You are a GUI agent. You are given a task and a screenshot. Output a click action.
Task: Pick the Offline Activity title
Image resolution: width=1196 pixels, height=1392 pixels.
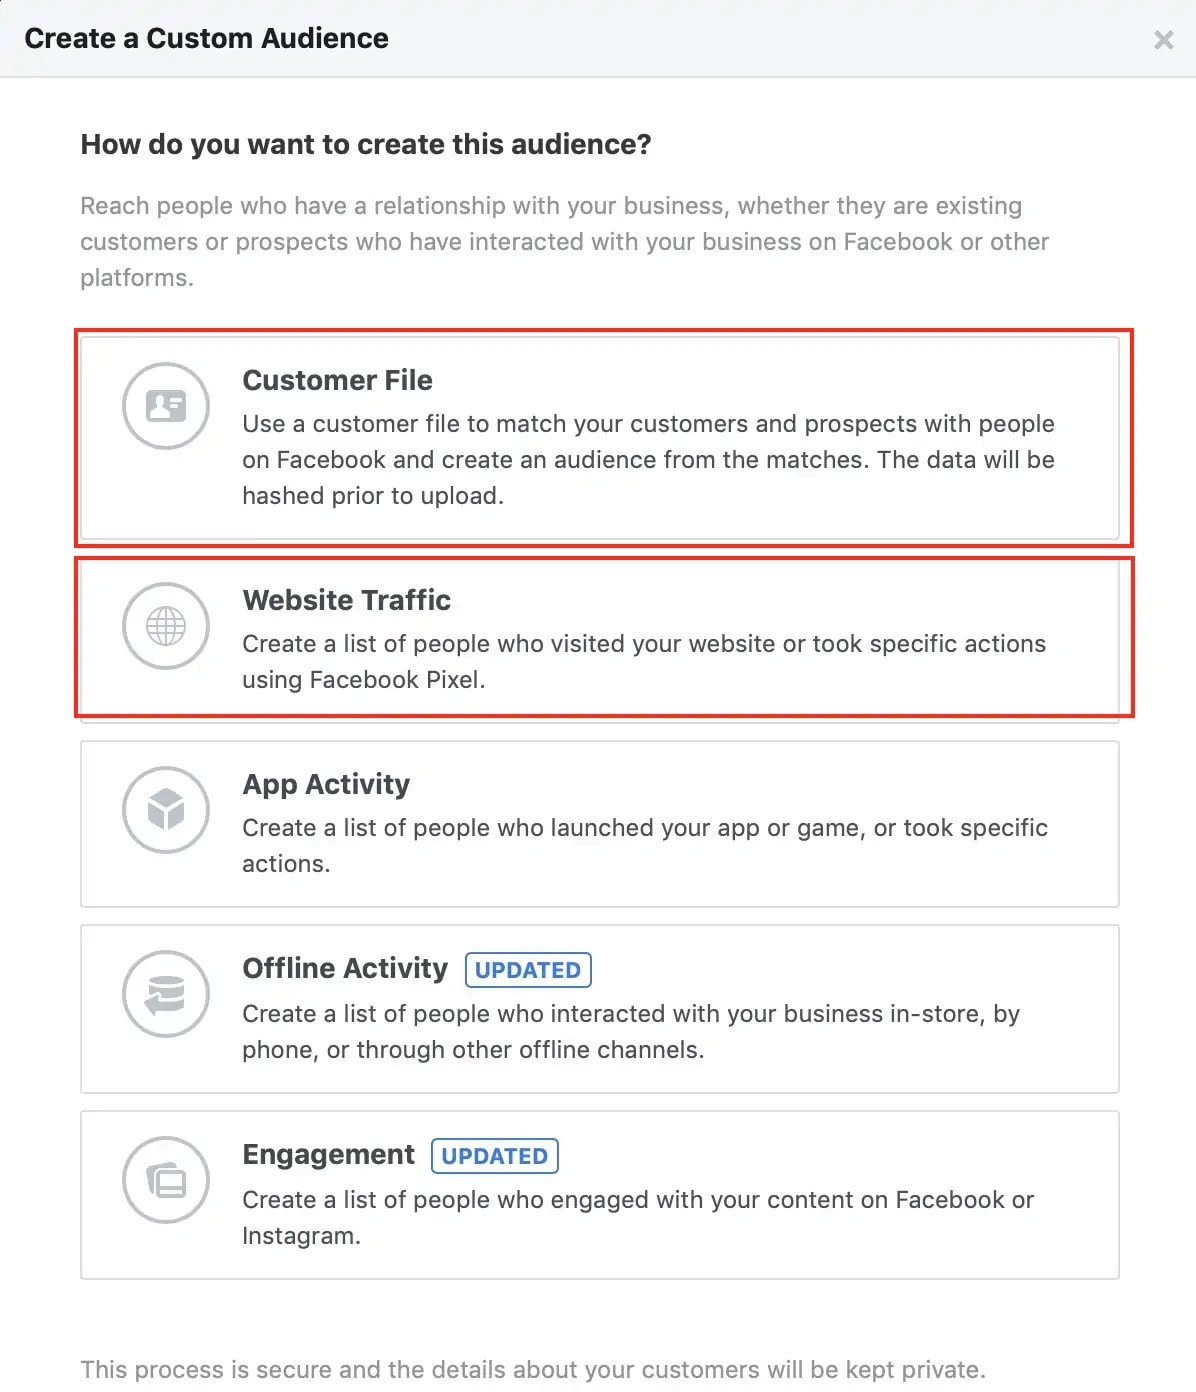point(345,968)
